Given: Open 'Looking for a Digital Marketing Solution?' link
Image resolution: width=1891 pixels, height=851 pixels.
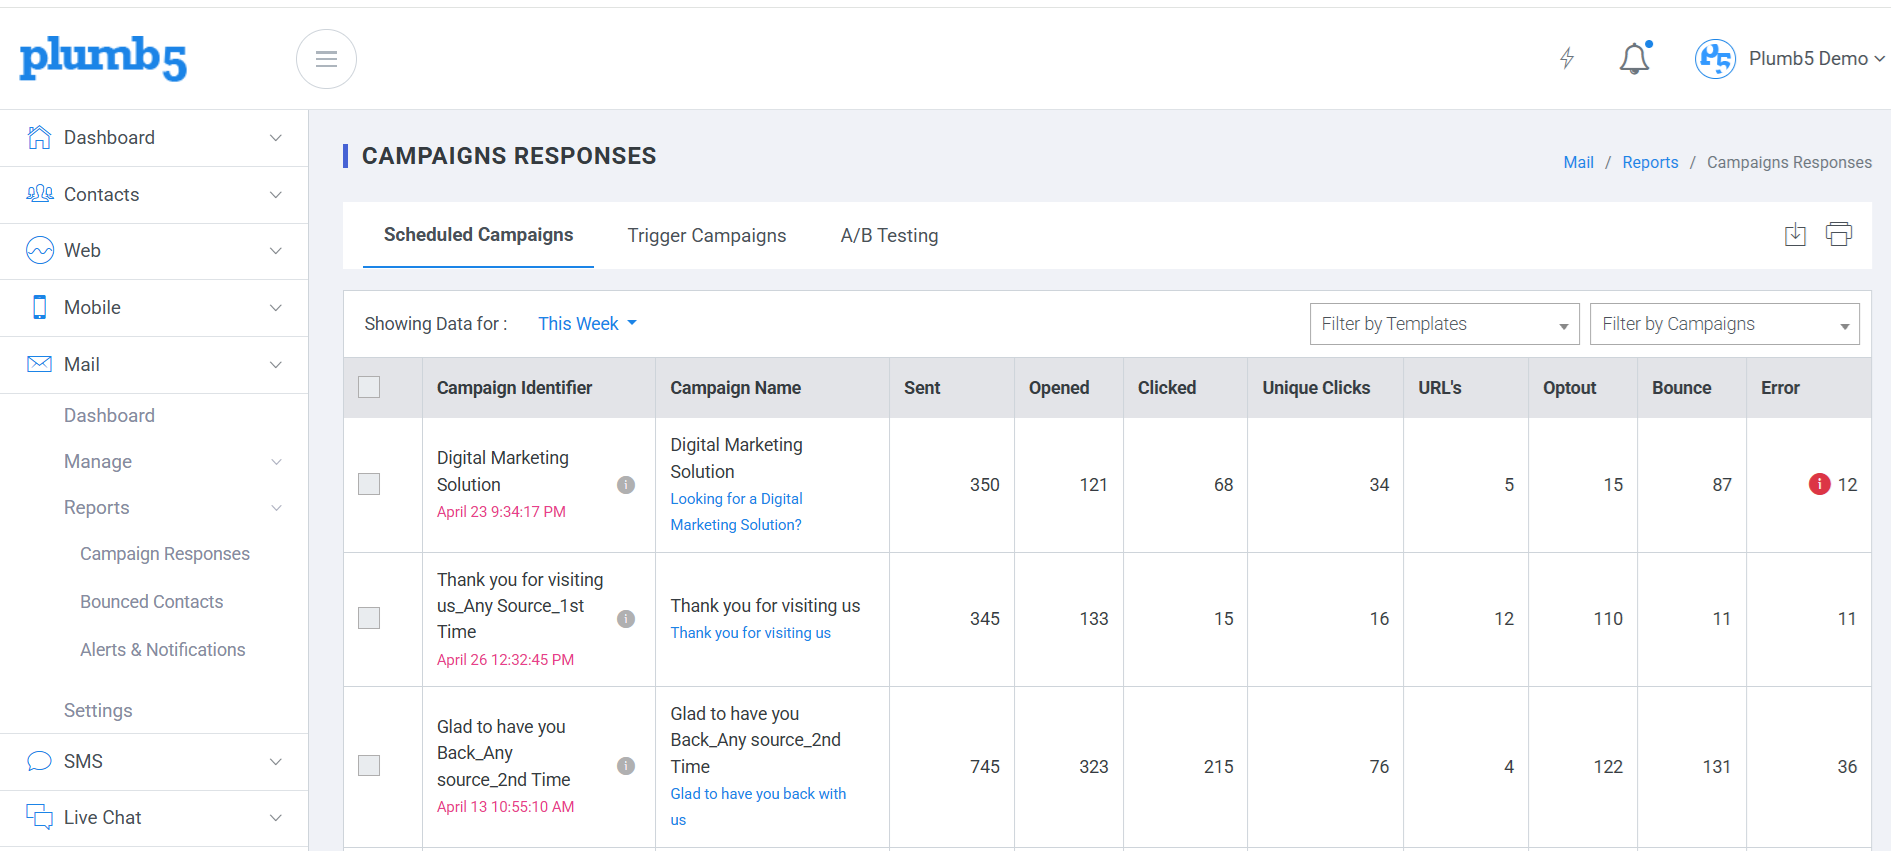Looking at the screenshot, I should click(x=737, y=512).
